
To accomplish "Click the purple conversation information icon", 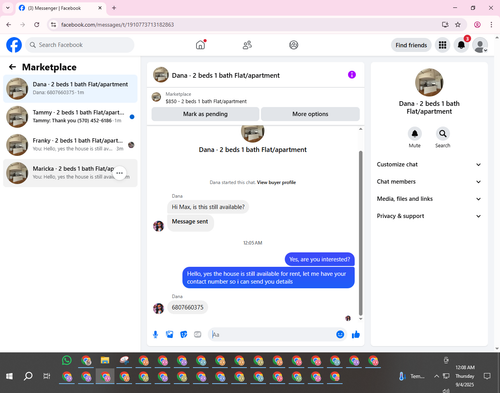I will click(x=352, y=75).
